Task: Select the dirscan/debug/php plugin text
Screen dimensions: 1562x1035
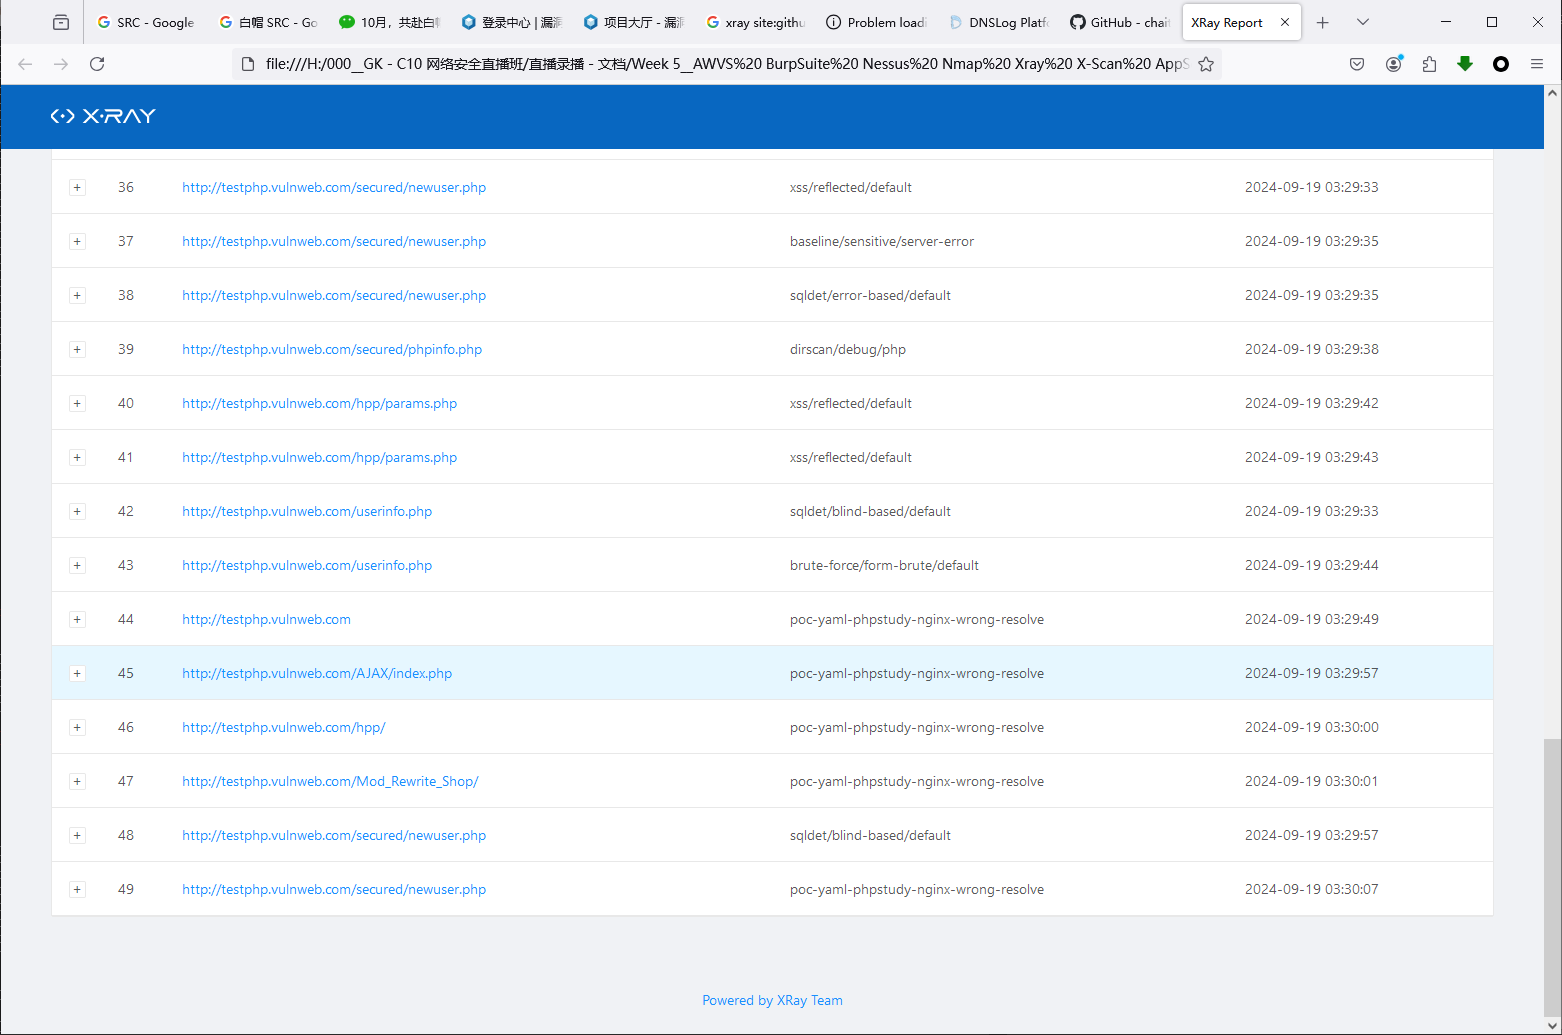Action: pyautogui.click(x=848, y=349)
